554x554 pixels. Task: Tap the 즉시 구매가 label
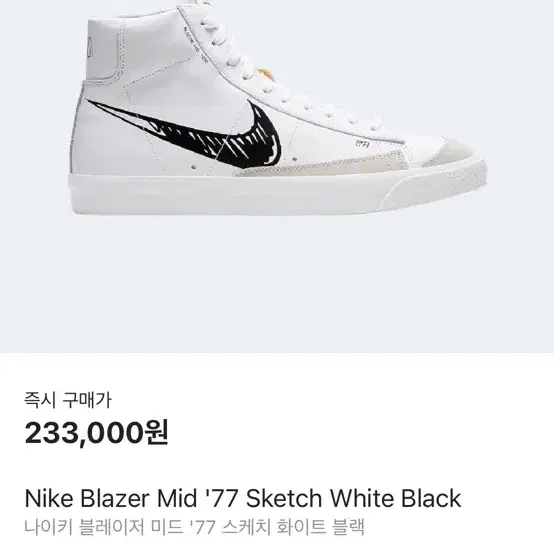tap(67, 400)
